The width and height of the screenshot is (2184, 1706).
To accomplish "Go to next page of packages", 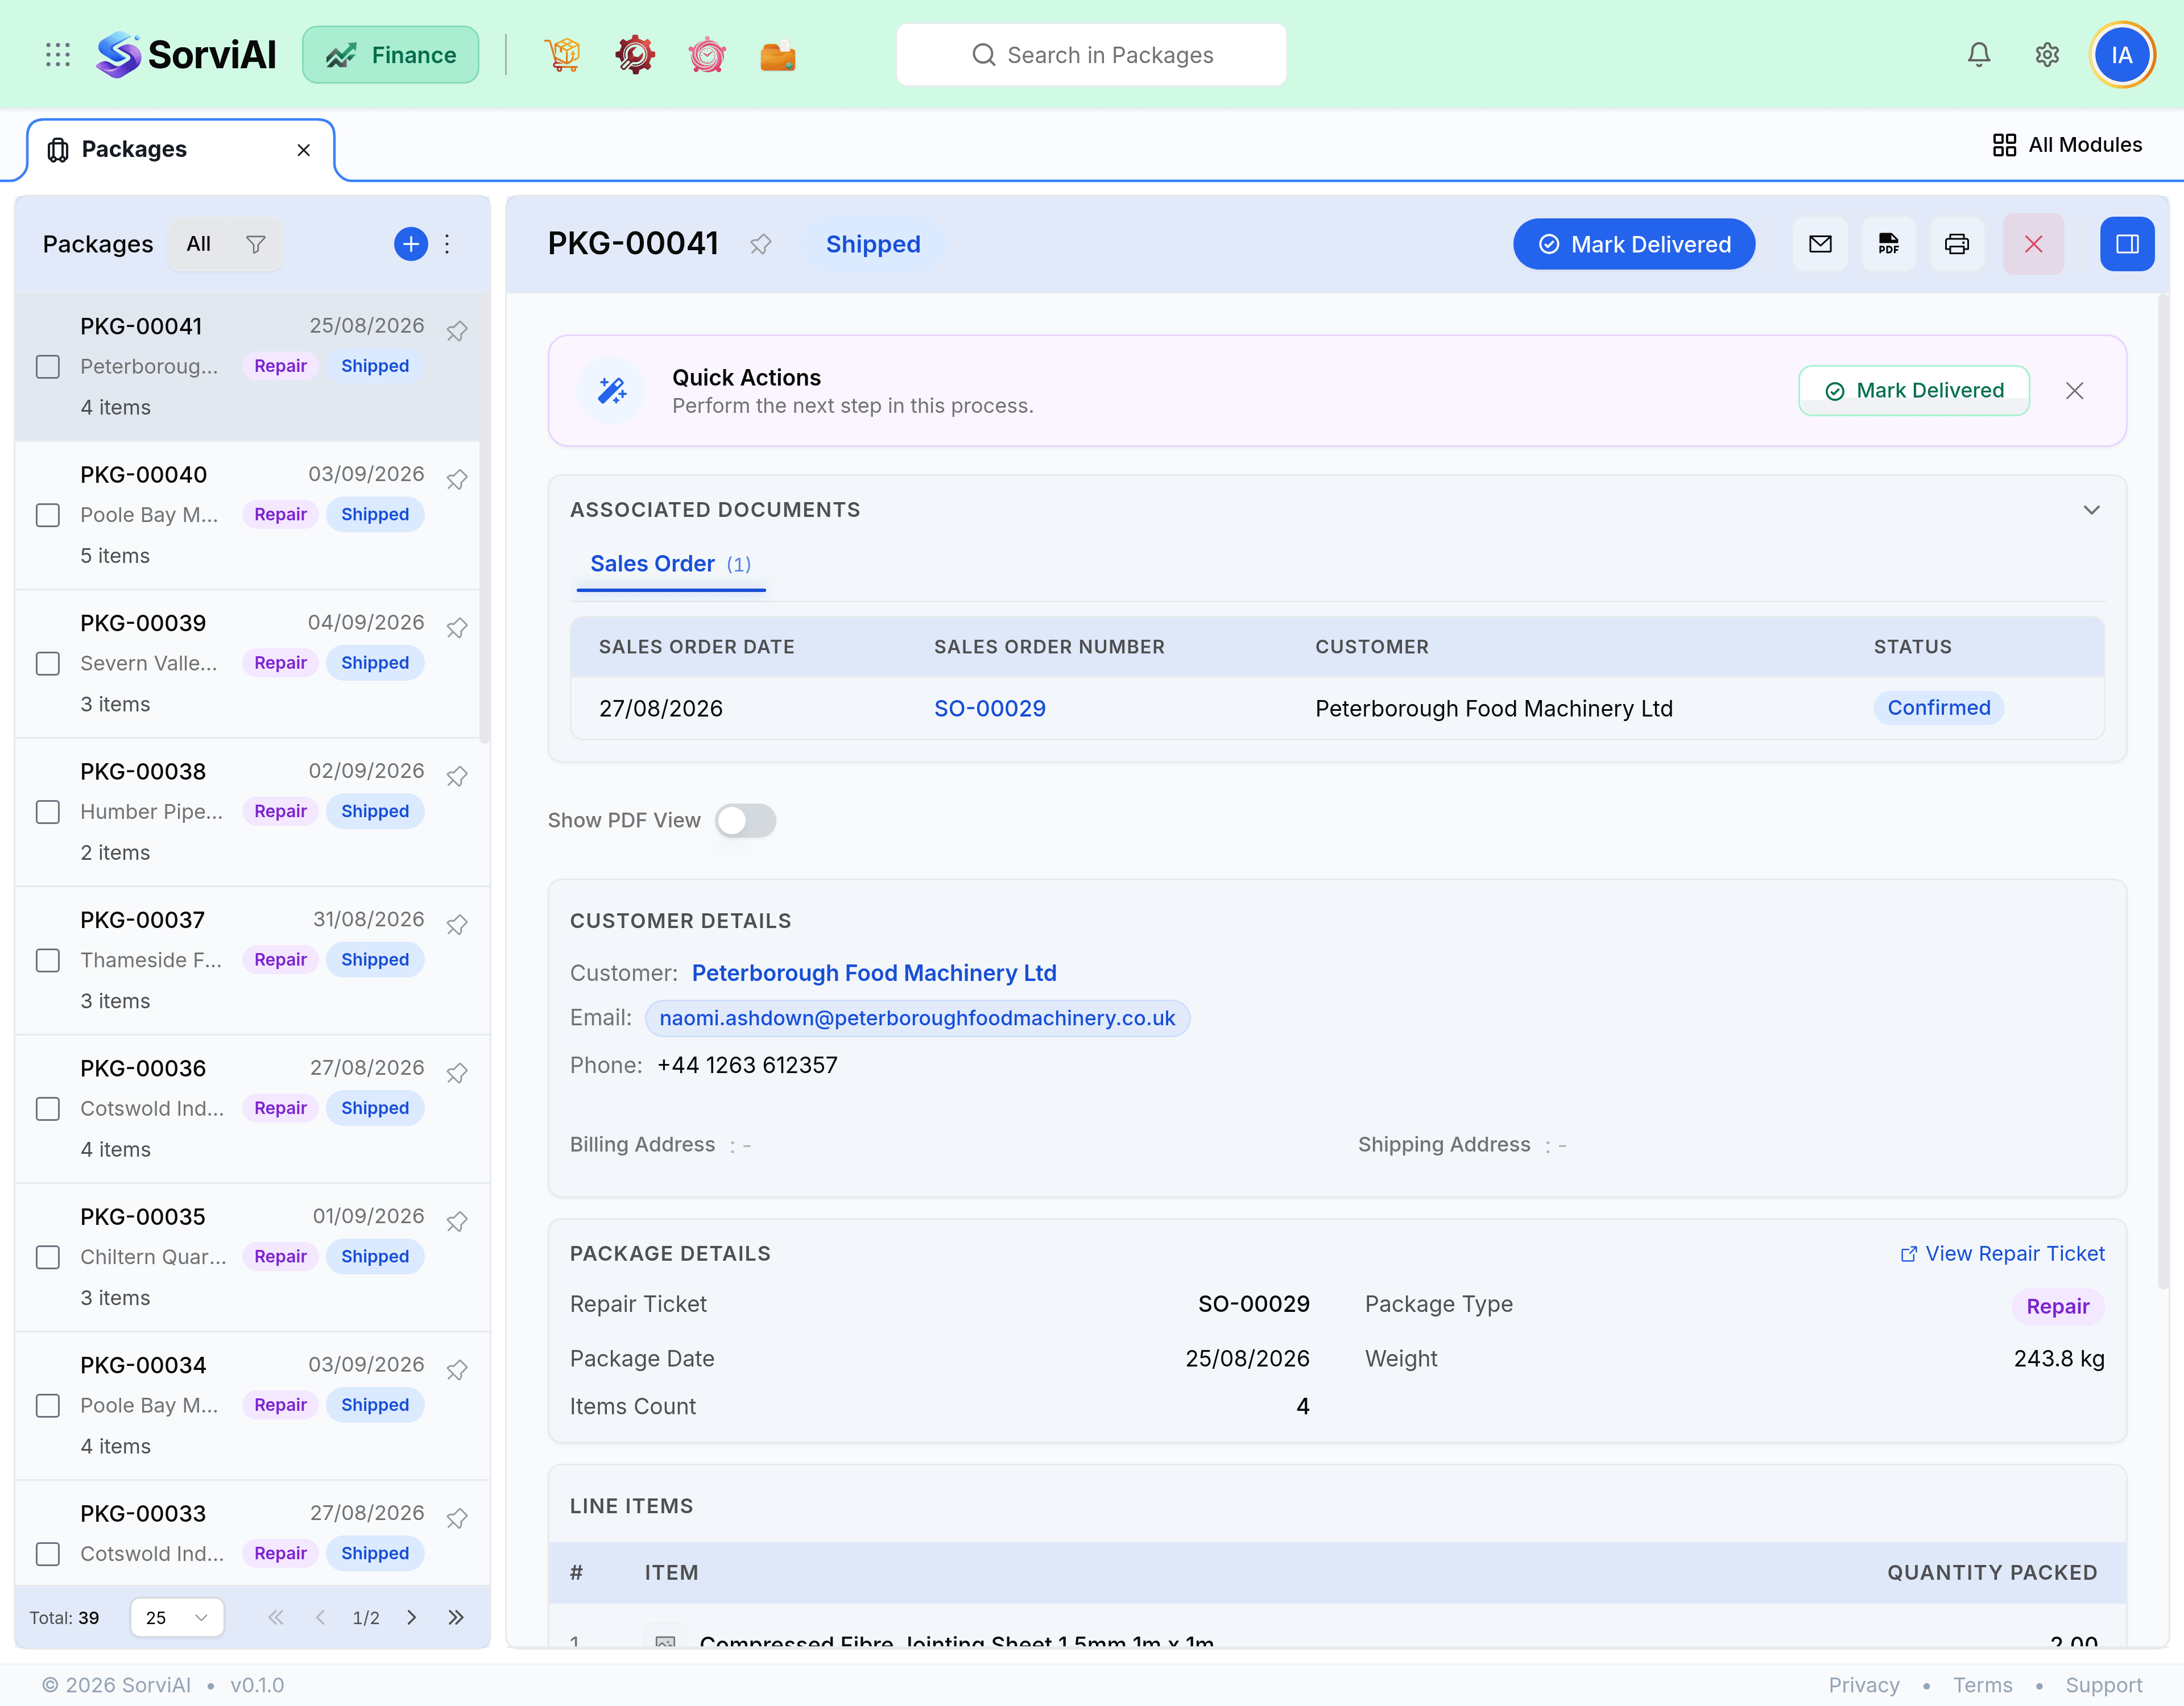I will point(412,1617).
